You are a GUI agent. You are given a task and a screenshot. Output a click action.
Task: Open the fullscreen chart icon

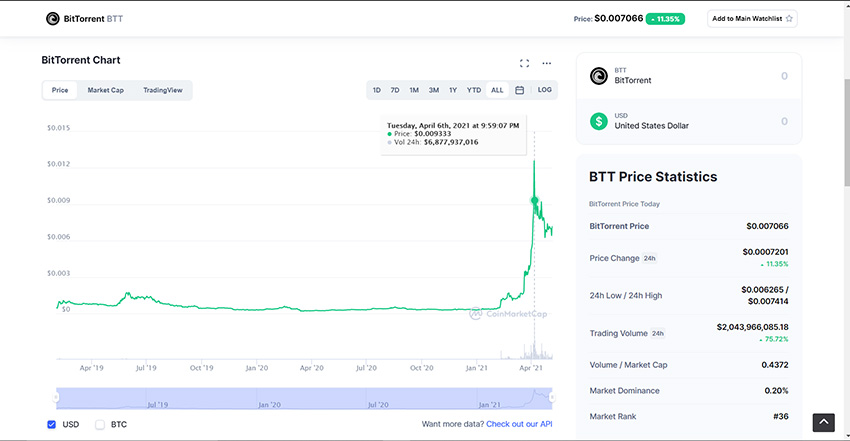[x=524, y=63]
